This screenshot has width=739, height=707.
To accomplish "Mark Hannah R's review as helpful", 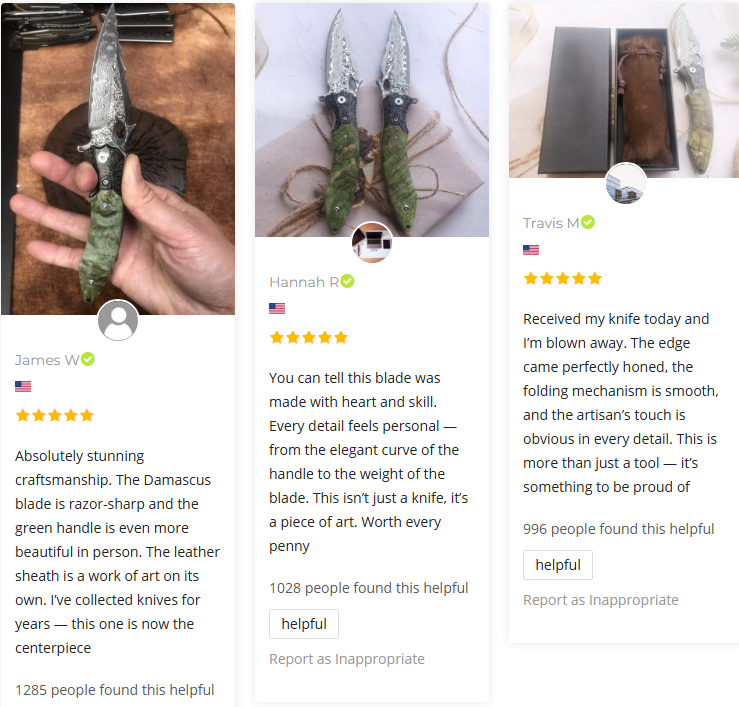I will click(x=304, y=624).
